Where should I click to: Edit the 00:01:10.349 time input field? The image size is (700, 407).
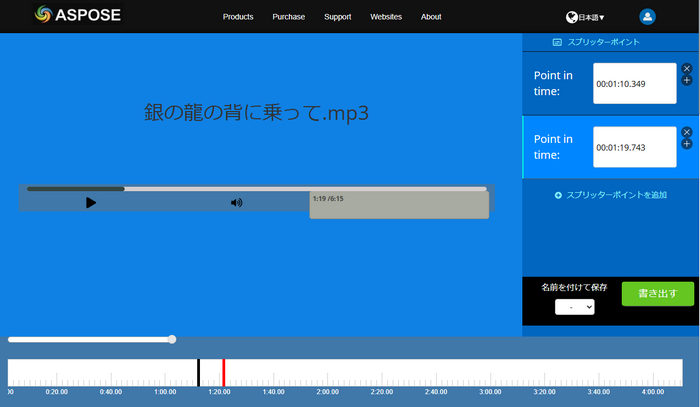634,85
